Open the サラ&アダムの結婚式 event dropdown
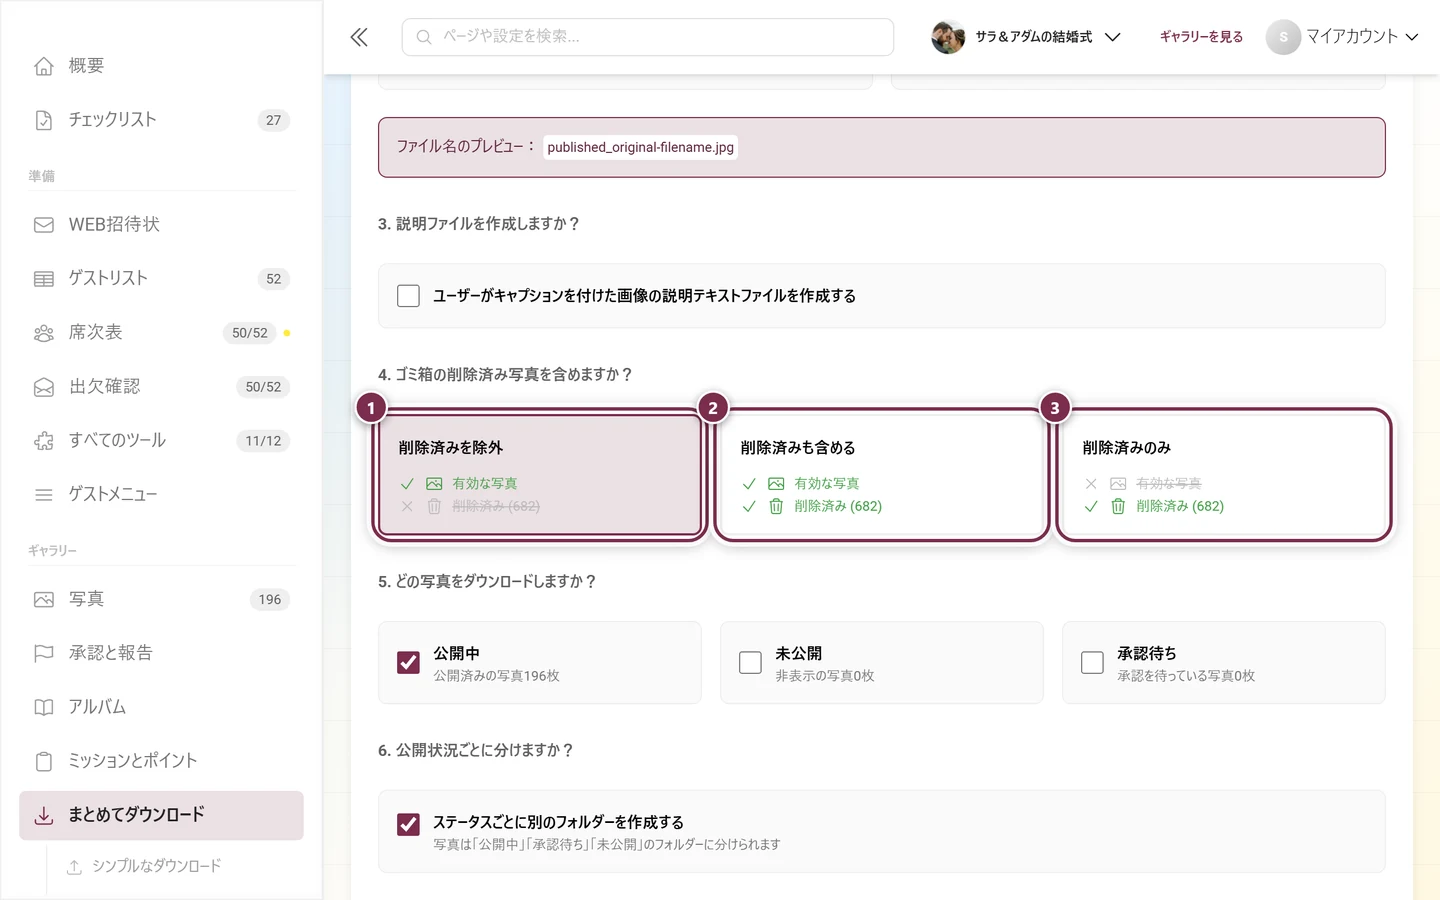This screenshot has height=900, width=1440. click(x=1027, y=37)
